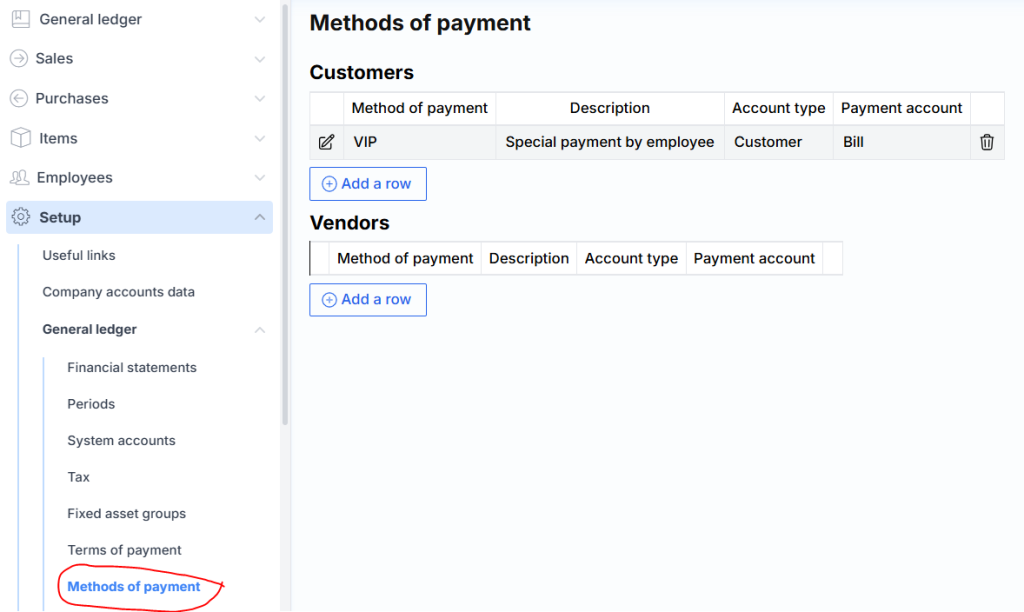Click the Setup gear icon
1024x612 pixels.
click(x=20, y=217)
